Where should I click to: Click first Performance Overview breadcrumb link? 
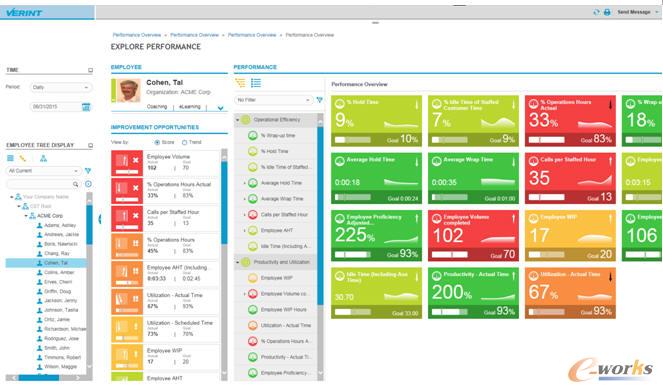coord(137,35)
